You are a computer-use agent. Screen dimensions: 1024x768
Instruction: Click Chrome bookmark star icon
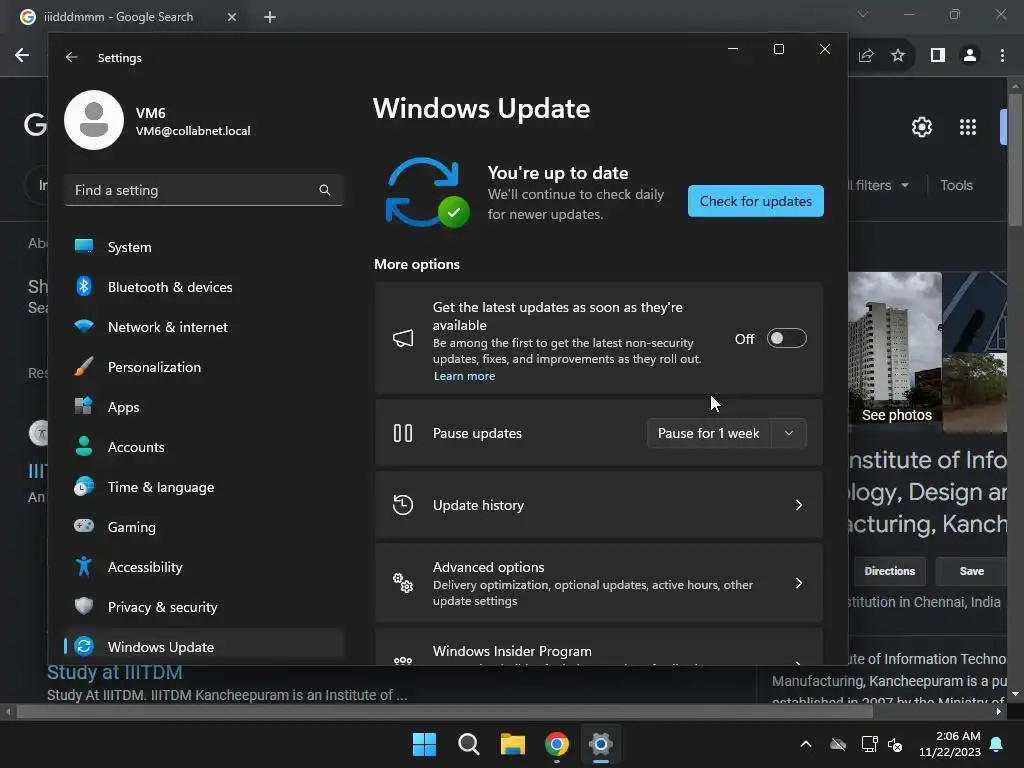click(x=898, y=56)
